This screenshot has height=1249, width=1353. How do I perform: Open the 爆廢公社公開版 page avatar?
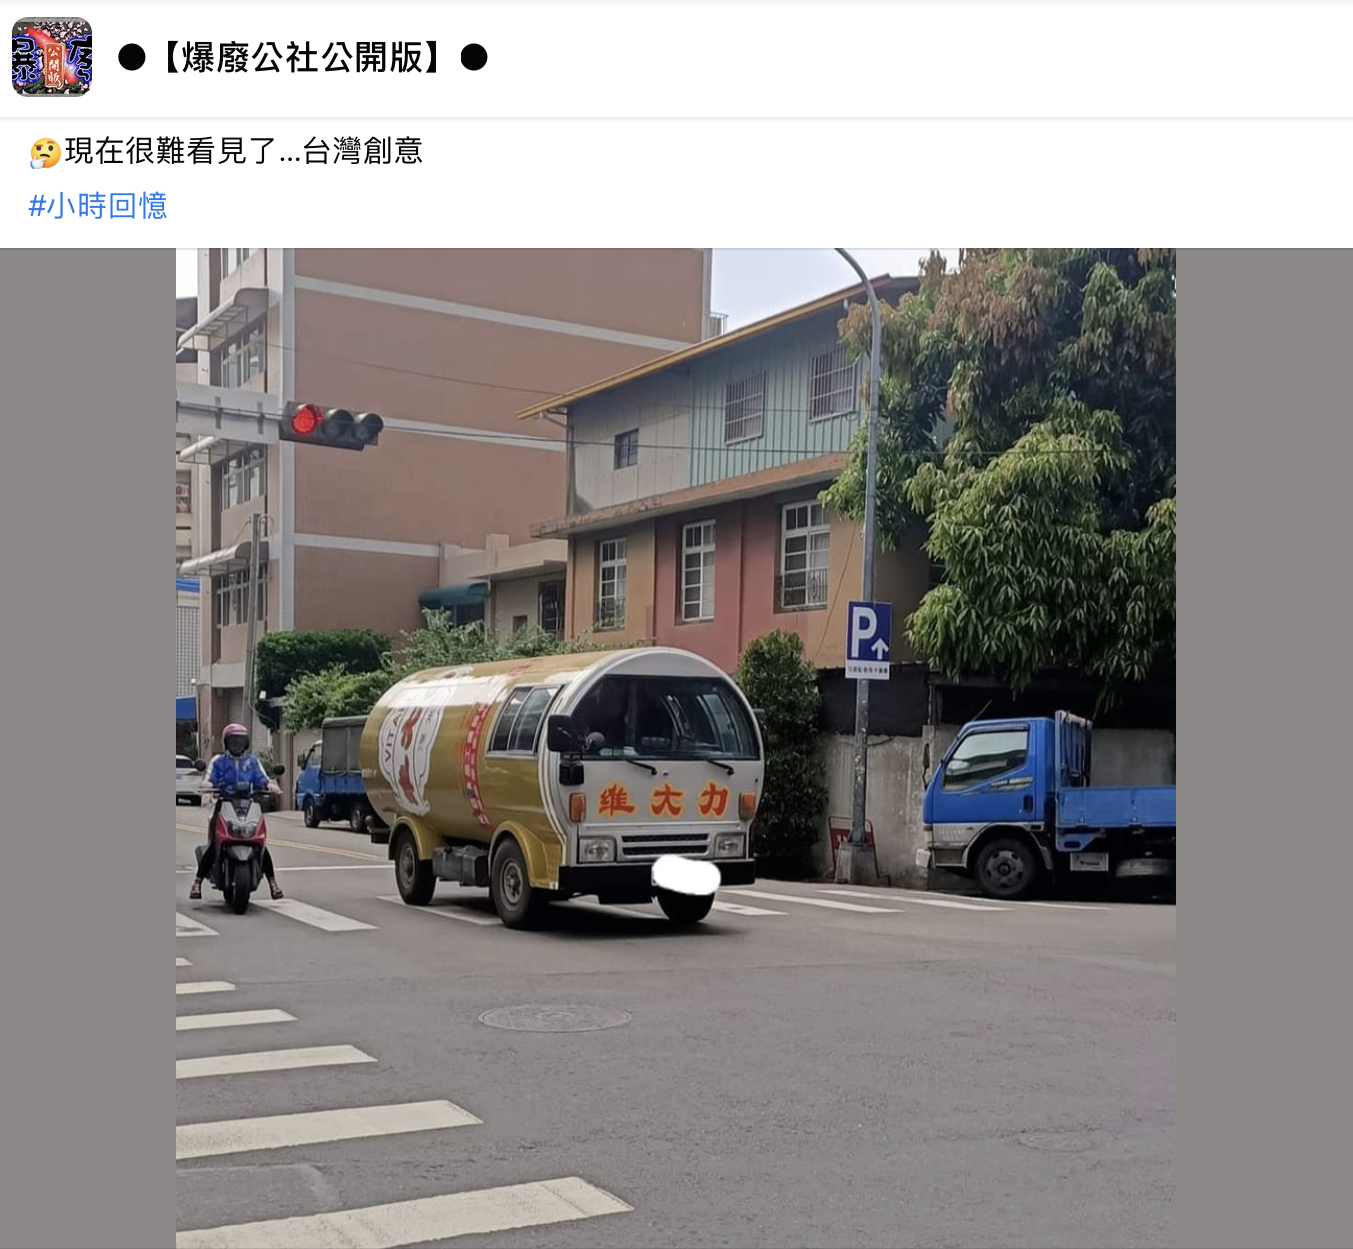point(52,57)
